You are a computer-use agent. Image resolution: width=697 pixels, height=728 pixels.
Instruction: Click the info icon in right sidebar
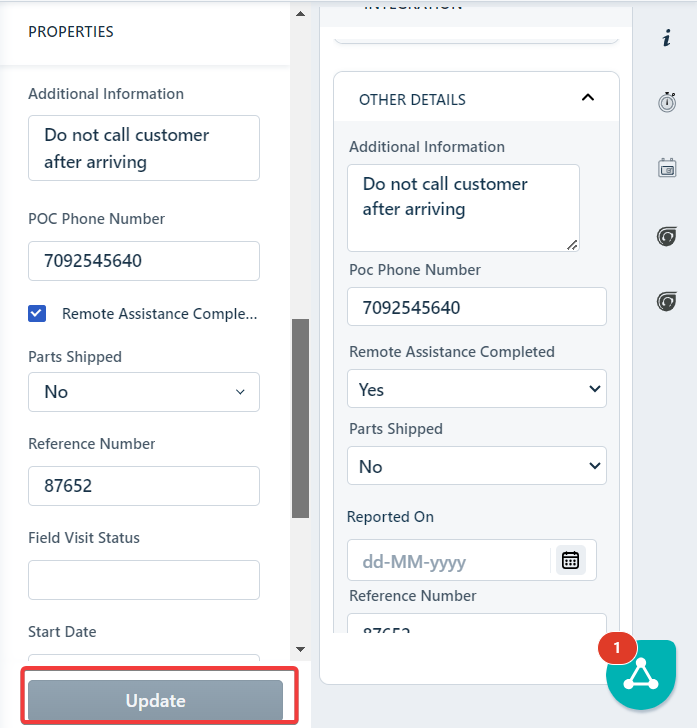click(667, 39)
